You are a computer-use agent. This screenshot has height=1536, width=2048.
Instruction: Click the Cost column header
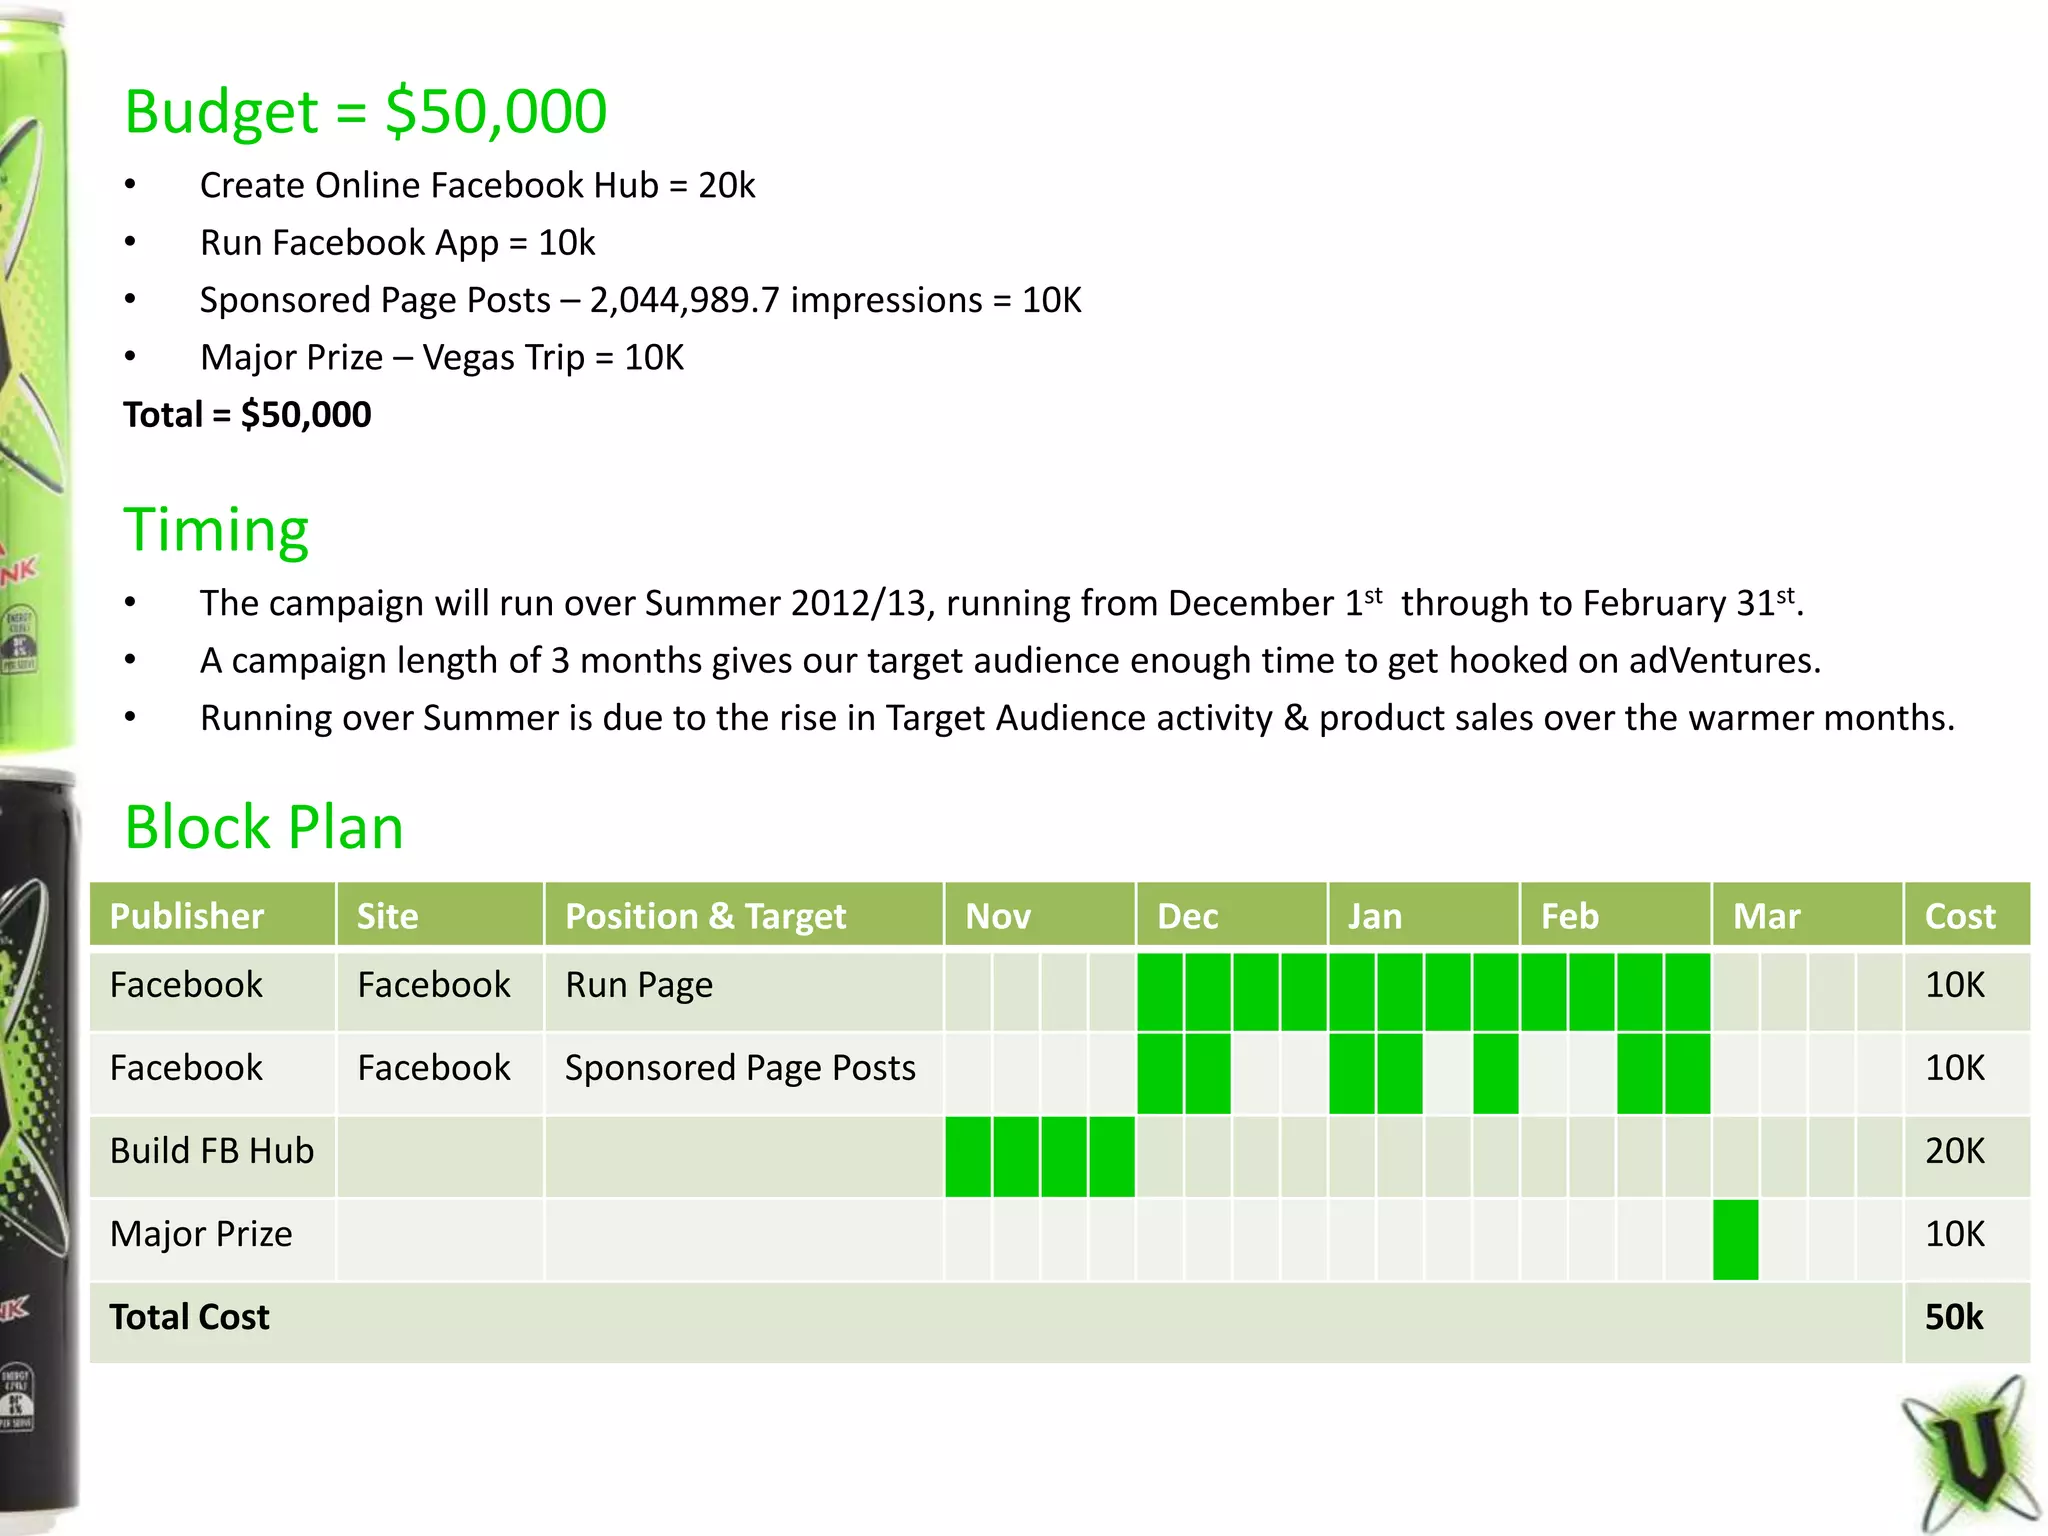[x=1960, y=916]
